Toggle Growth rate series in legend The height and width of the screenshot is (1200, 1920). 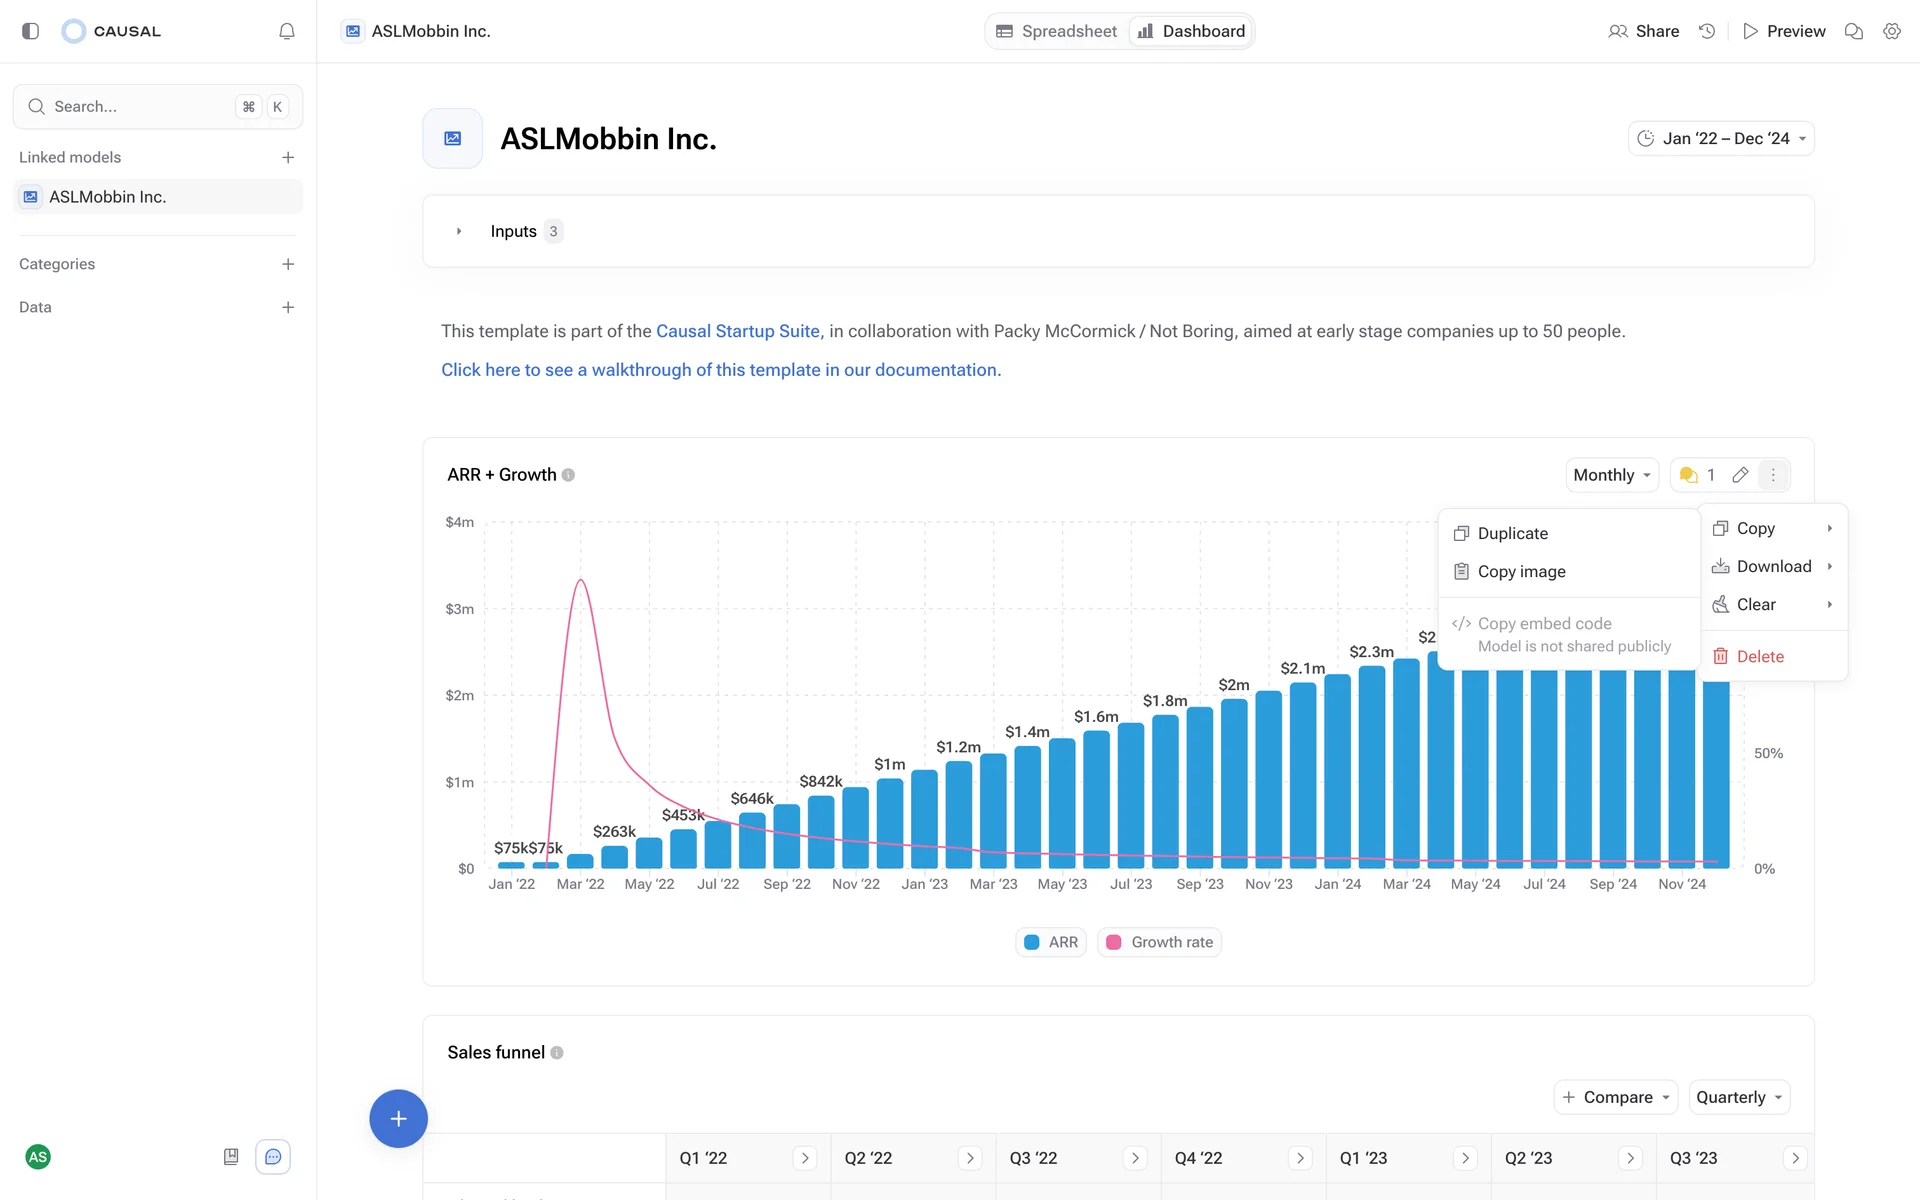(1160, 942)
